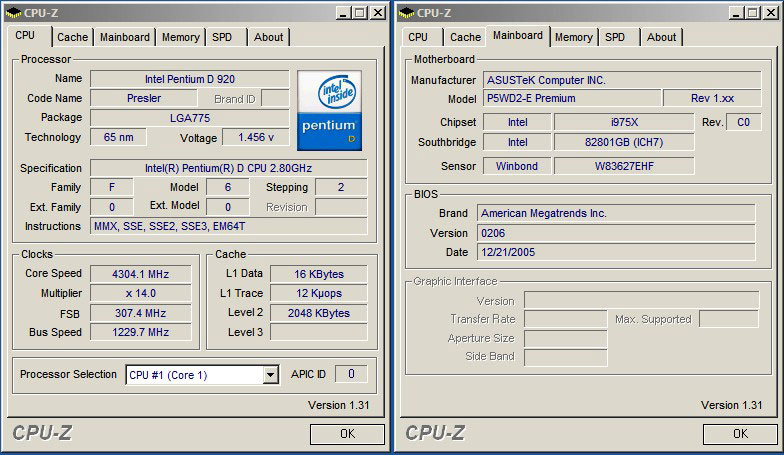Click Bus Speed value '1229.7 MHz'

pyautogui.click(x=140, y=332)
